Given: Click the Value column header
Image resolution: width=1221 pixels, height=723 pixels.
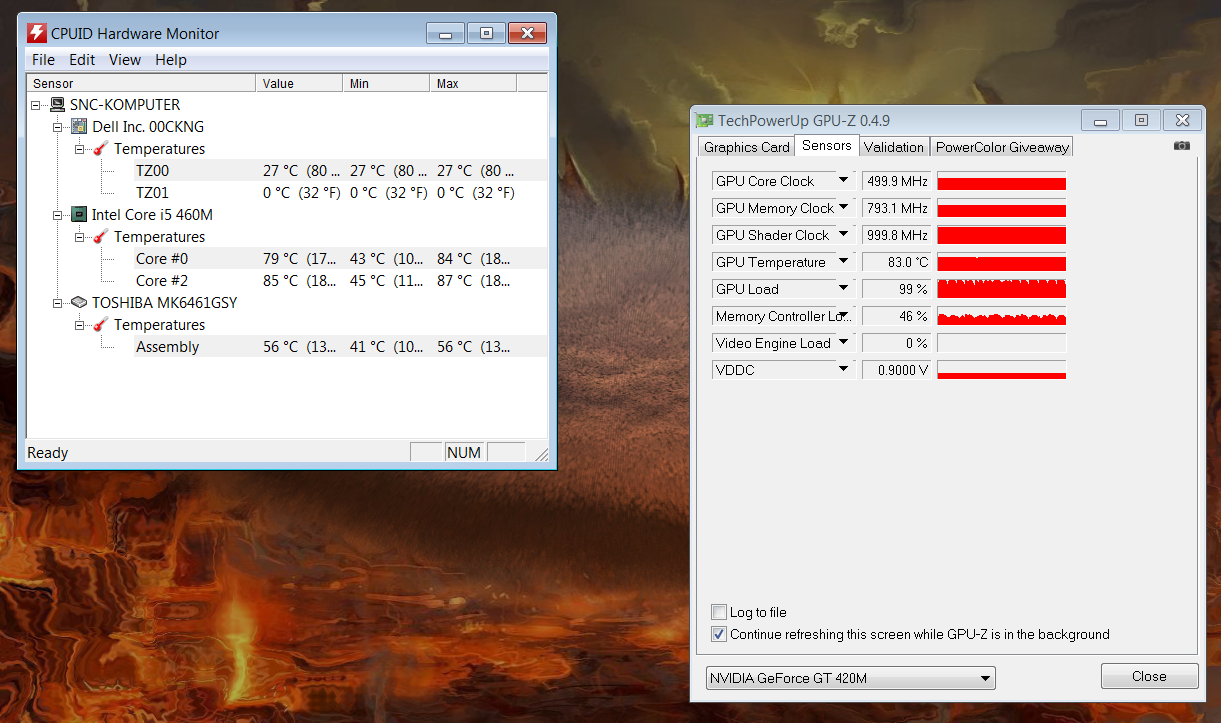Looking at the screenshot, I should [299, 84].
